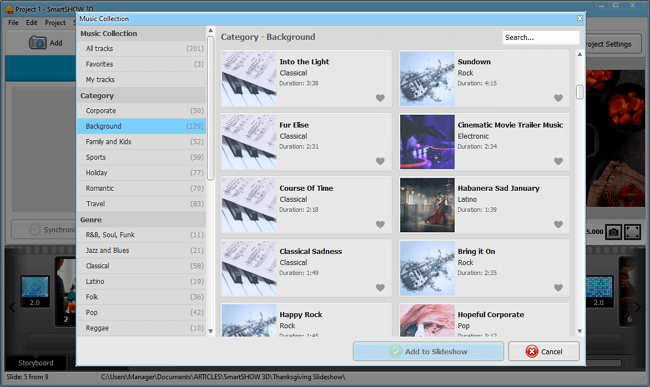
Task: Open My tracks
Action: tap(141, 80)
